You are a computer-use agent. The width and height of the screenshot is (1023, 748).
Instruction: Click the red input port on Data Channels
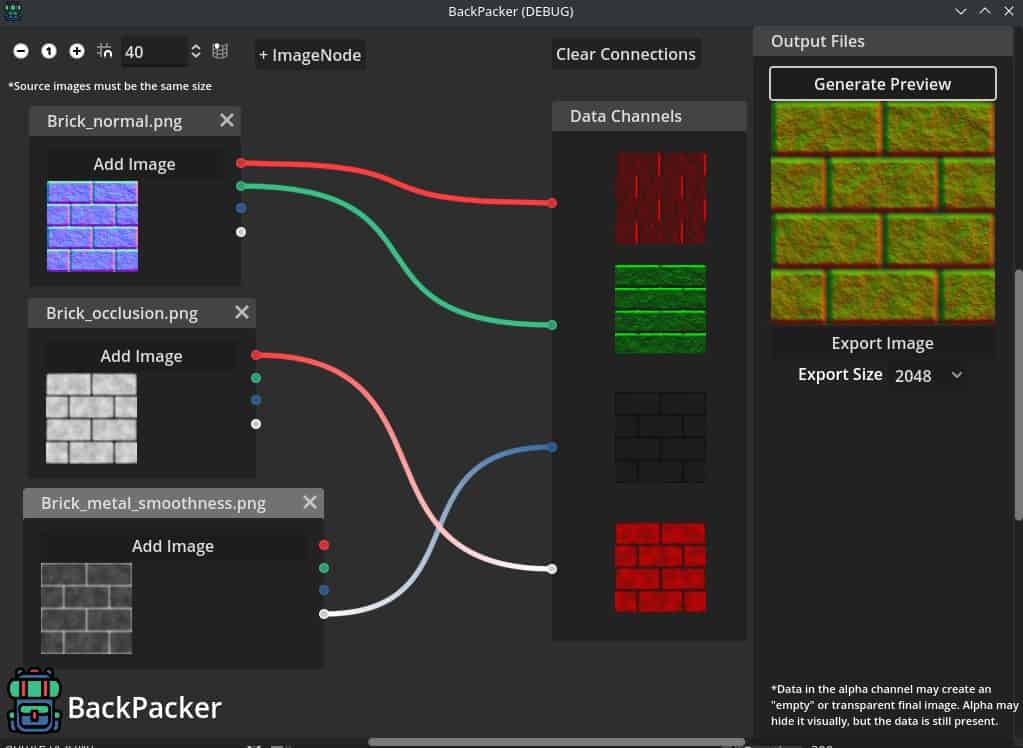point(553,203)
